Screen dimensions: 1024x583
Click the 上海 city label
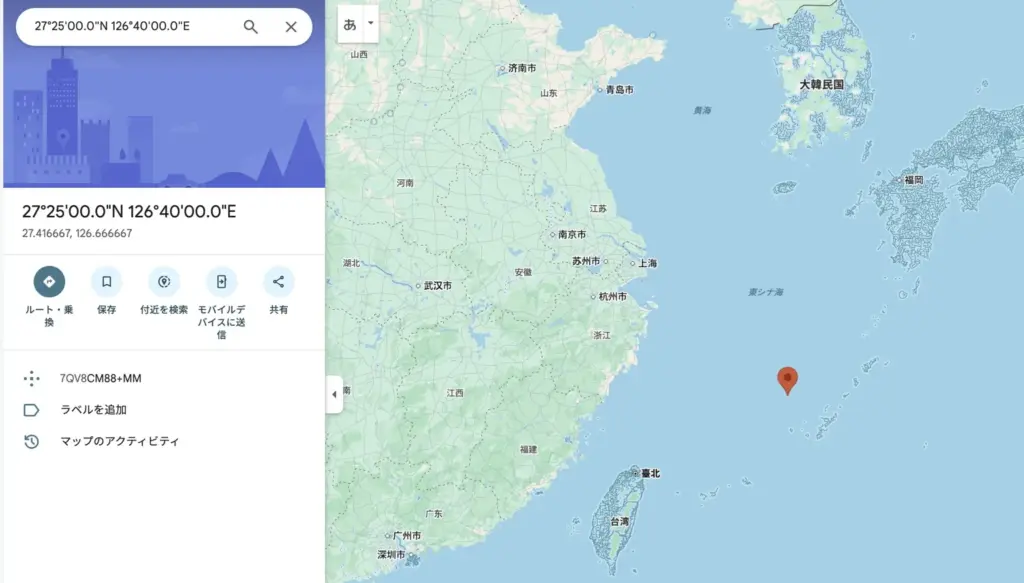(648, 263)
